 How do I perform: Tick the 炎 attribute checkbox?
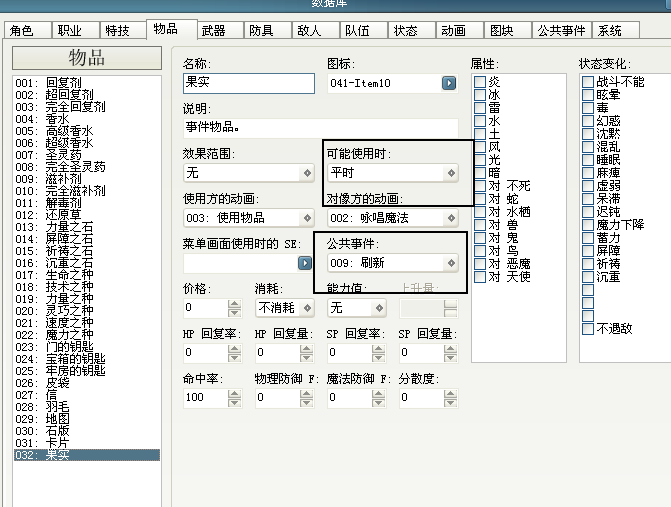click(480, 82)
